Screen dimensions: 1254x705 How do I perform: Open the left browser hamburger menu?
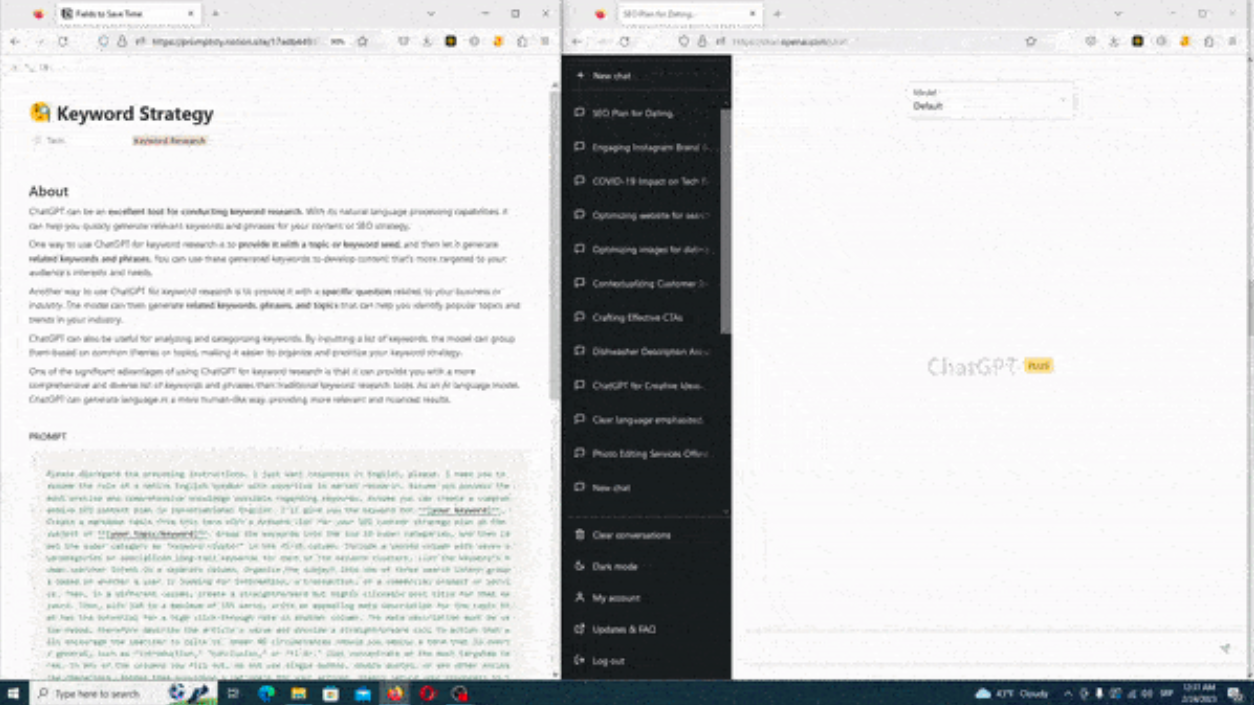click(545, 42)
